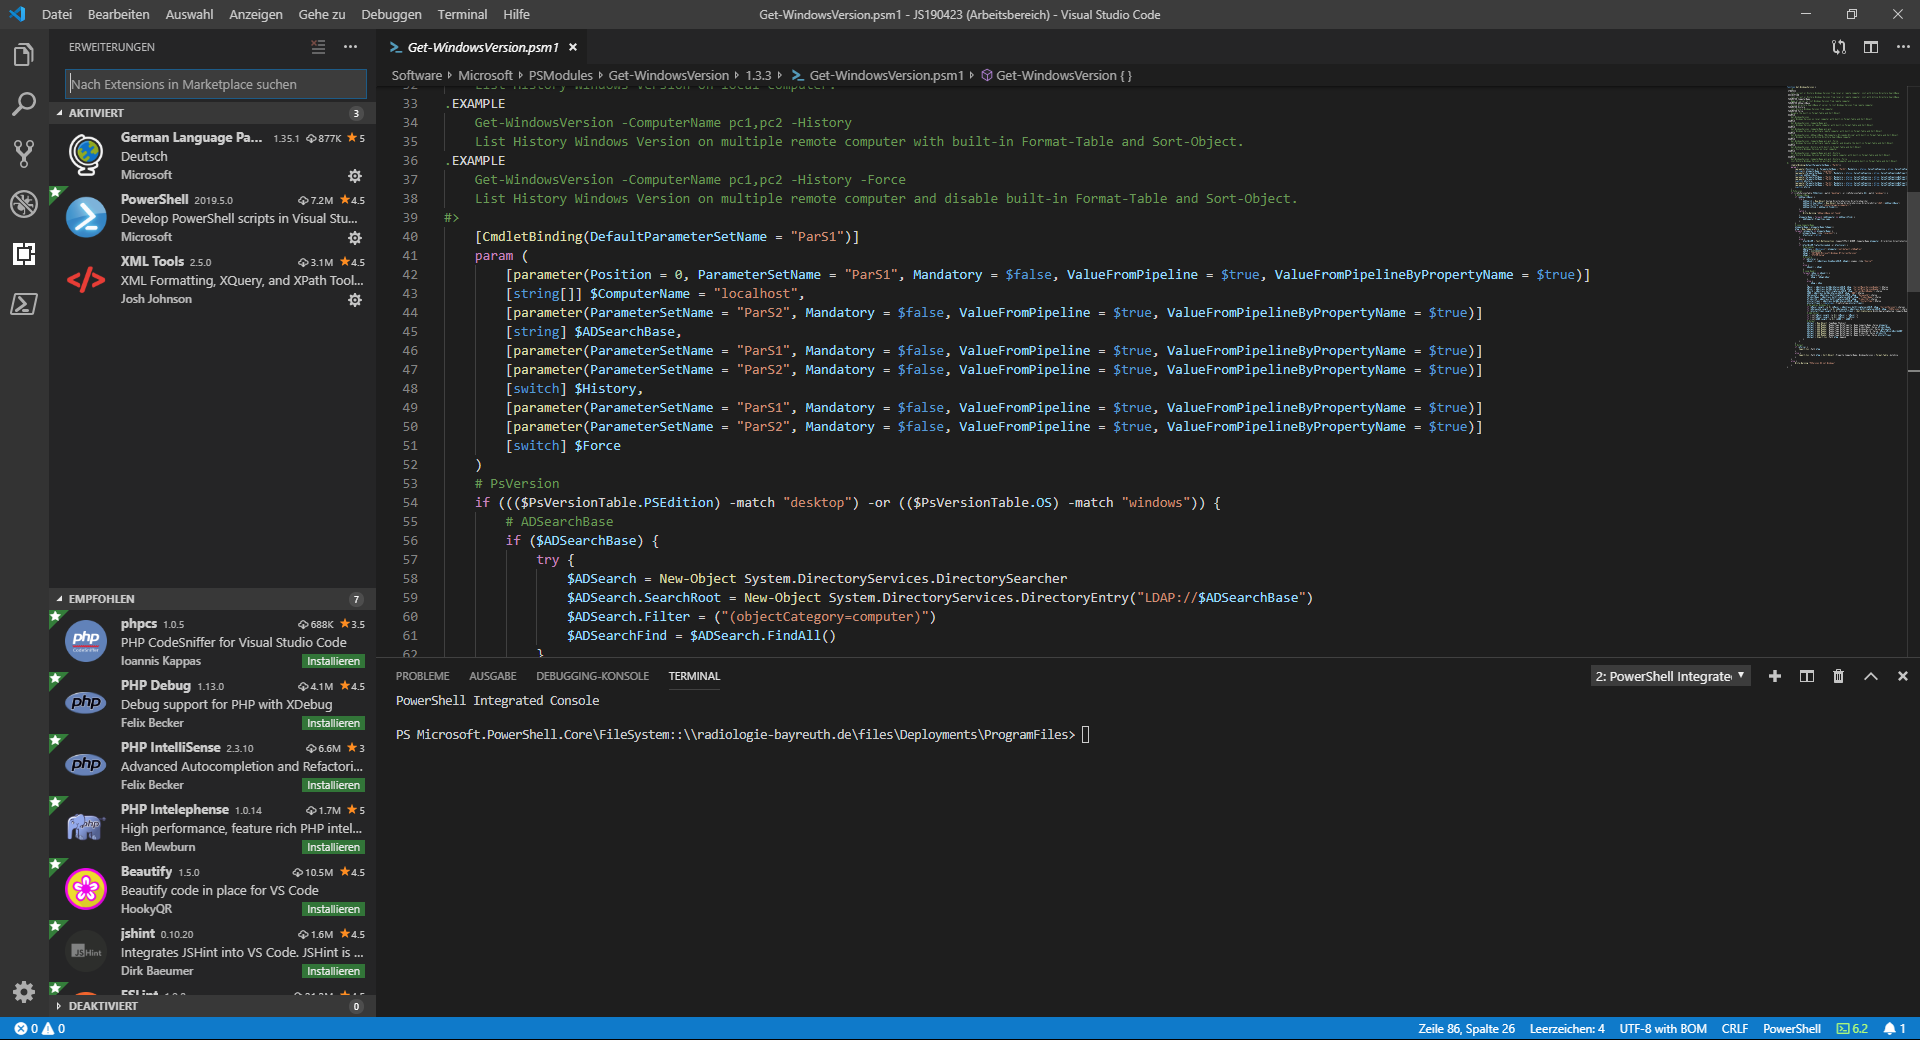The height and width of the screenshot is (1040, 1920).
Task: Open PSModules breadcrumb dropdown
Action: tap(560, 75)
